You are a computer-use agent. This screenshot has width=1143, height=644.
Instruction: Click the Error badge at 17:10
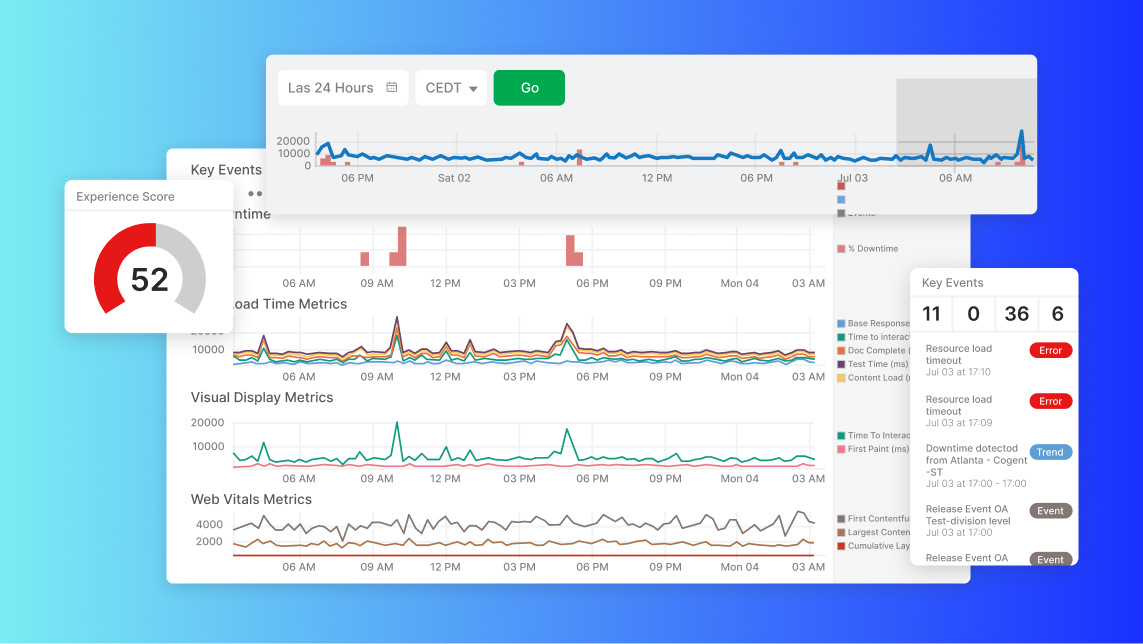[1050, 350]
